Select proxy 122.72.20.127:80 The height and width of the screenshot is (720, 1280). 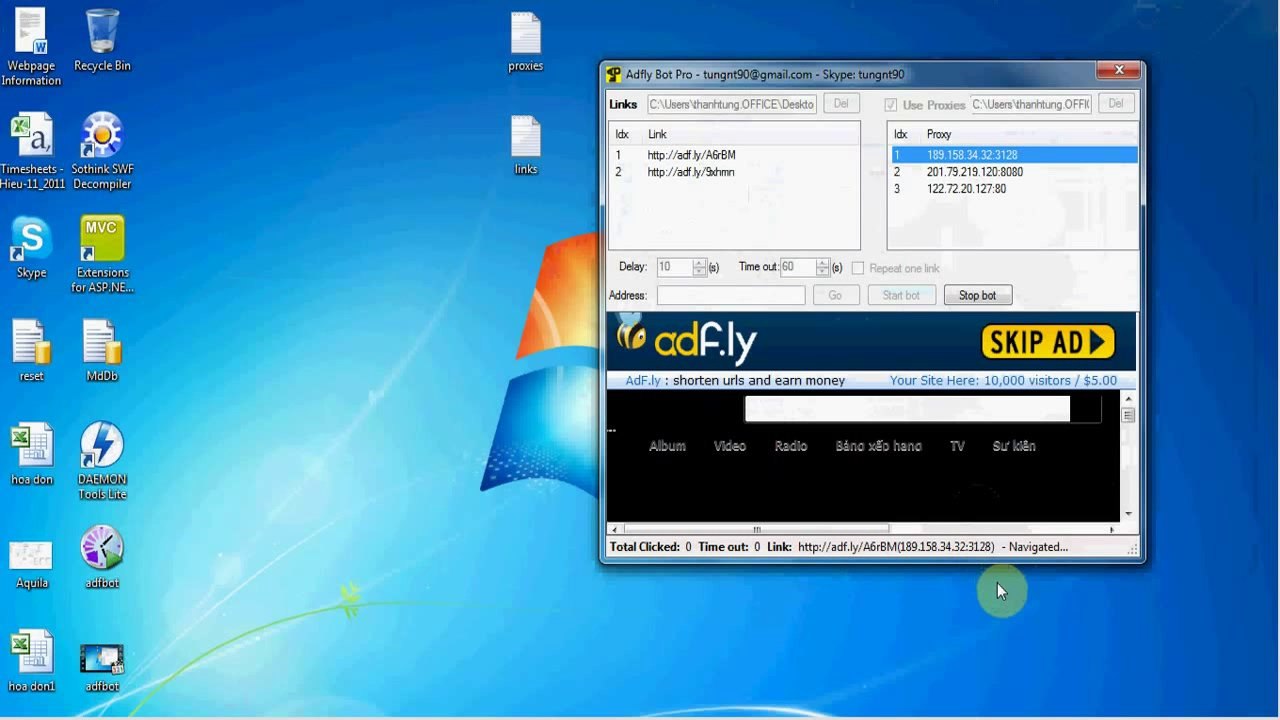tap(1014, 189)
